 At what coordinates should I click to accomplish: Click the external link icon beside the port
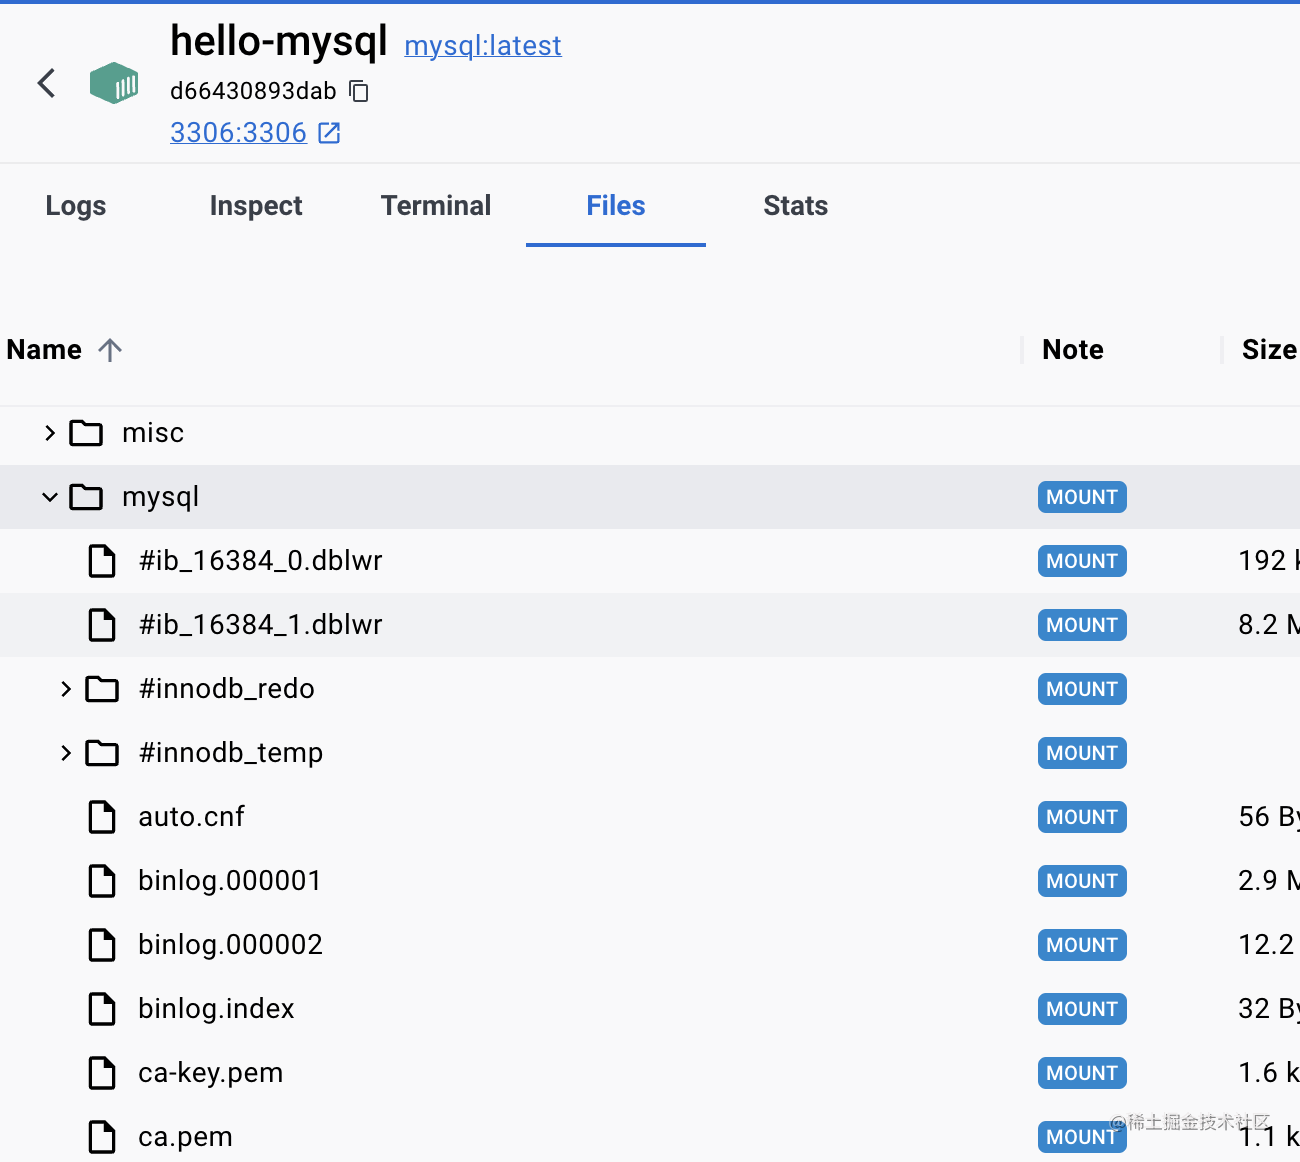[329, 133]
